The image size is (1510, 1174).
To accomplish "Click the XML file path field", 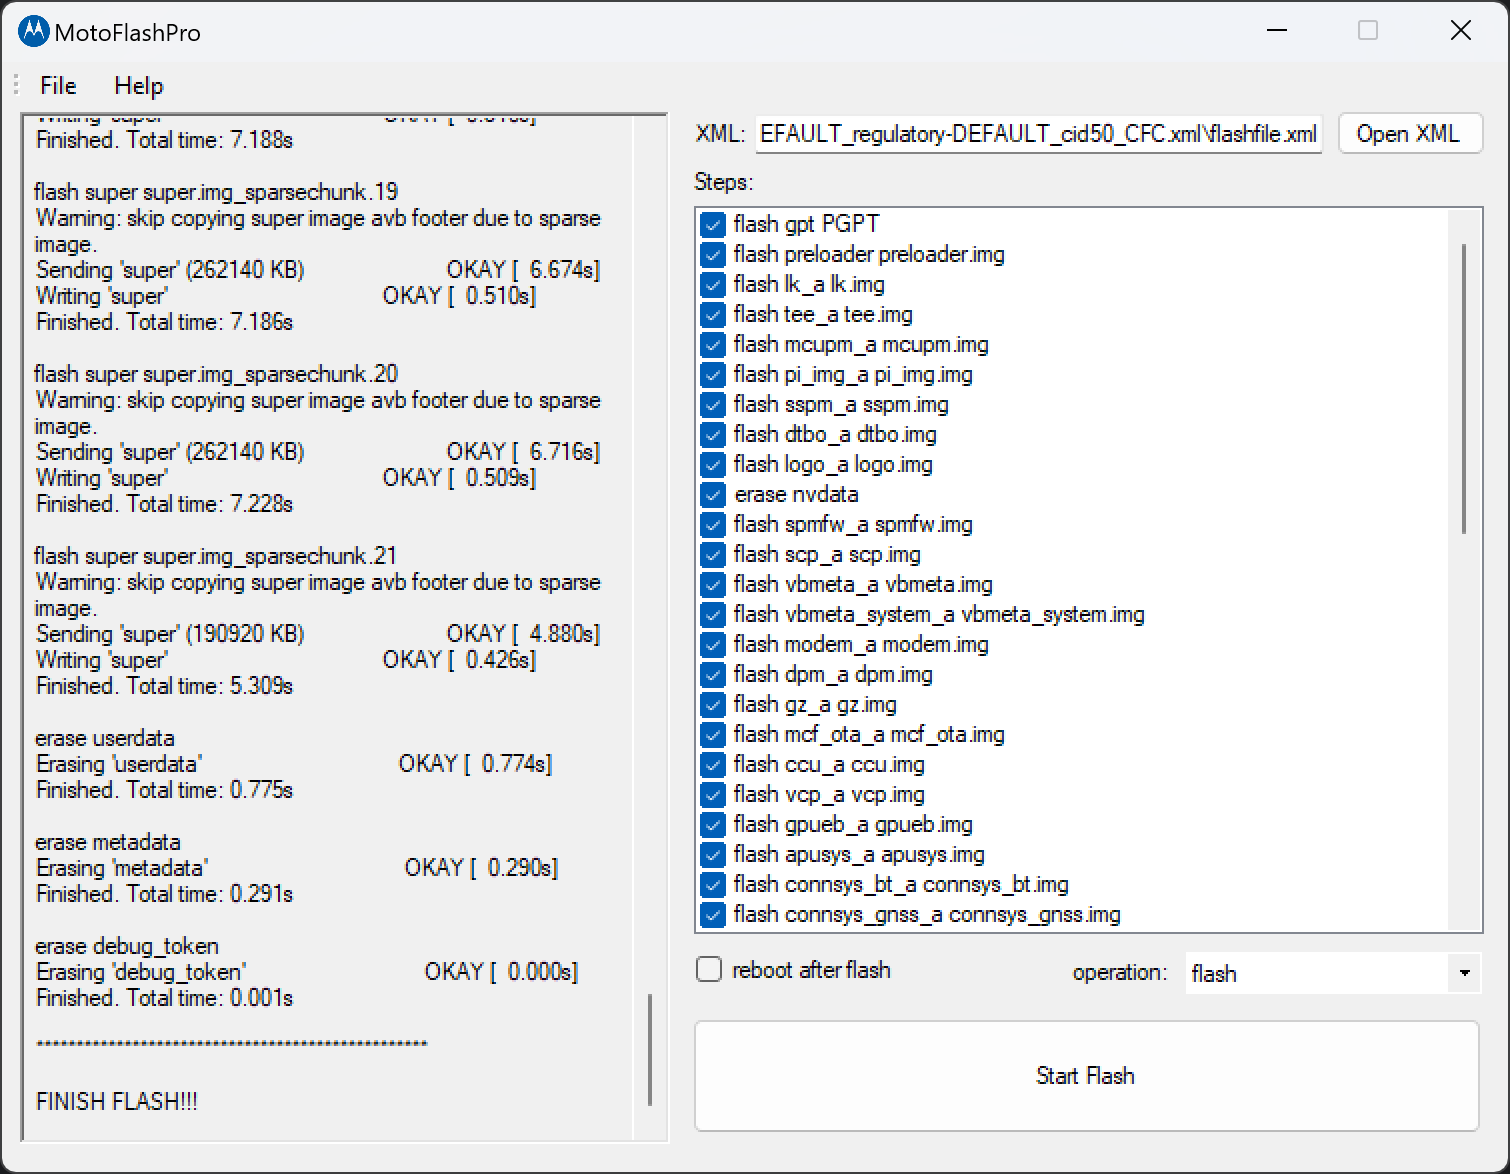I will pos(1038,134).
